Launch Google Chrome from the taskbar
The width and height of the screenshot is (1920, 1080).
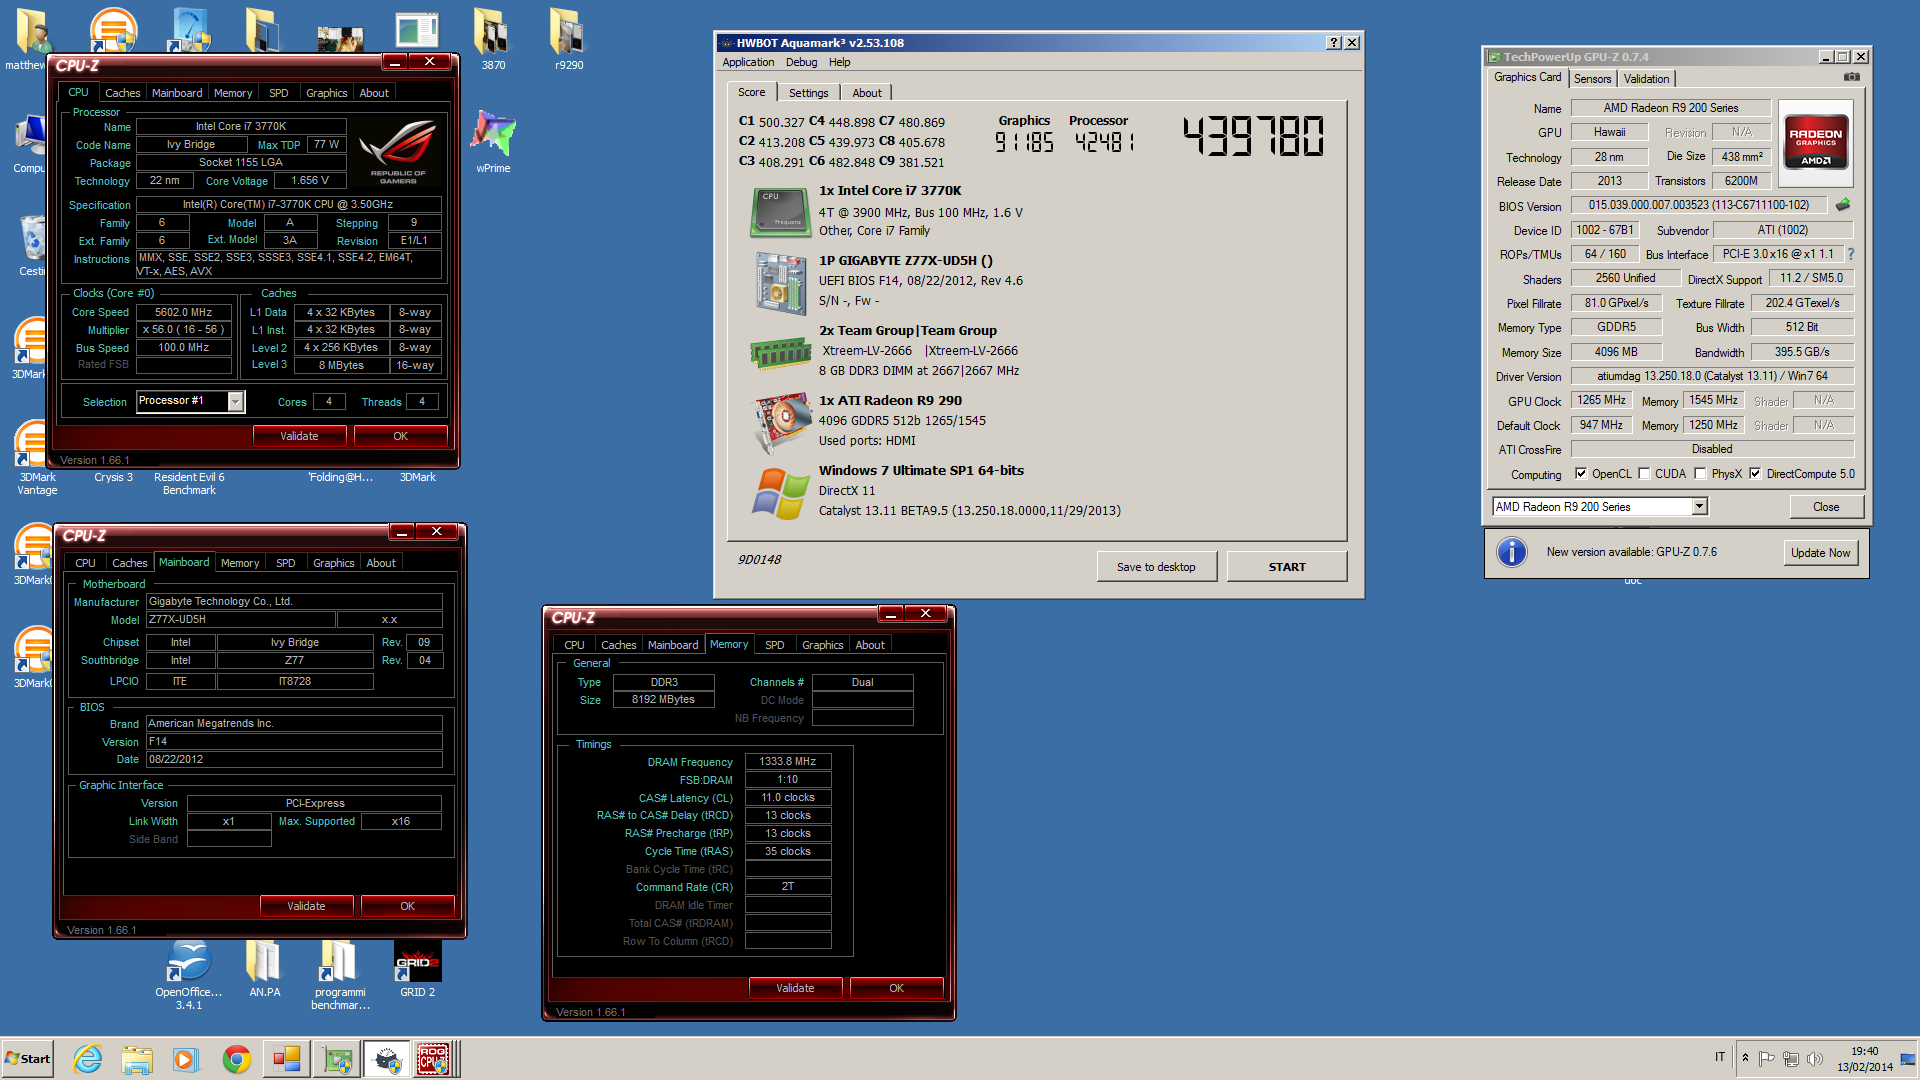pos(237,1059)
